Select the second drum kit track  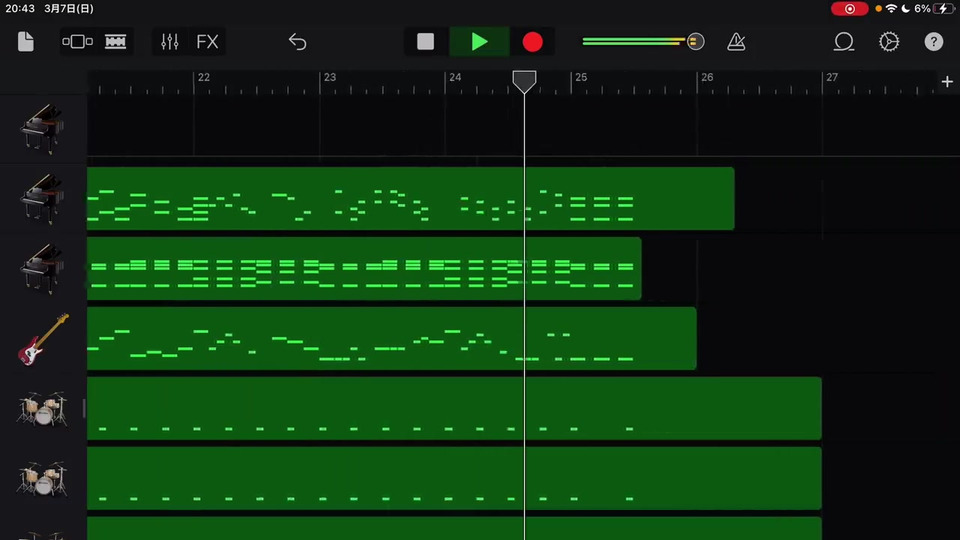42,478
